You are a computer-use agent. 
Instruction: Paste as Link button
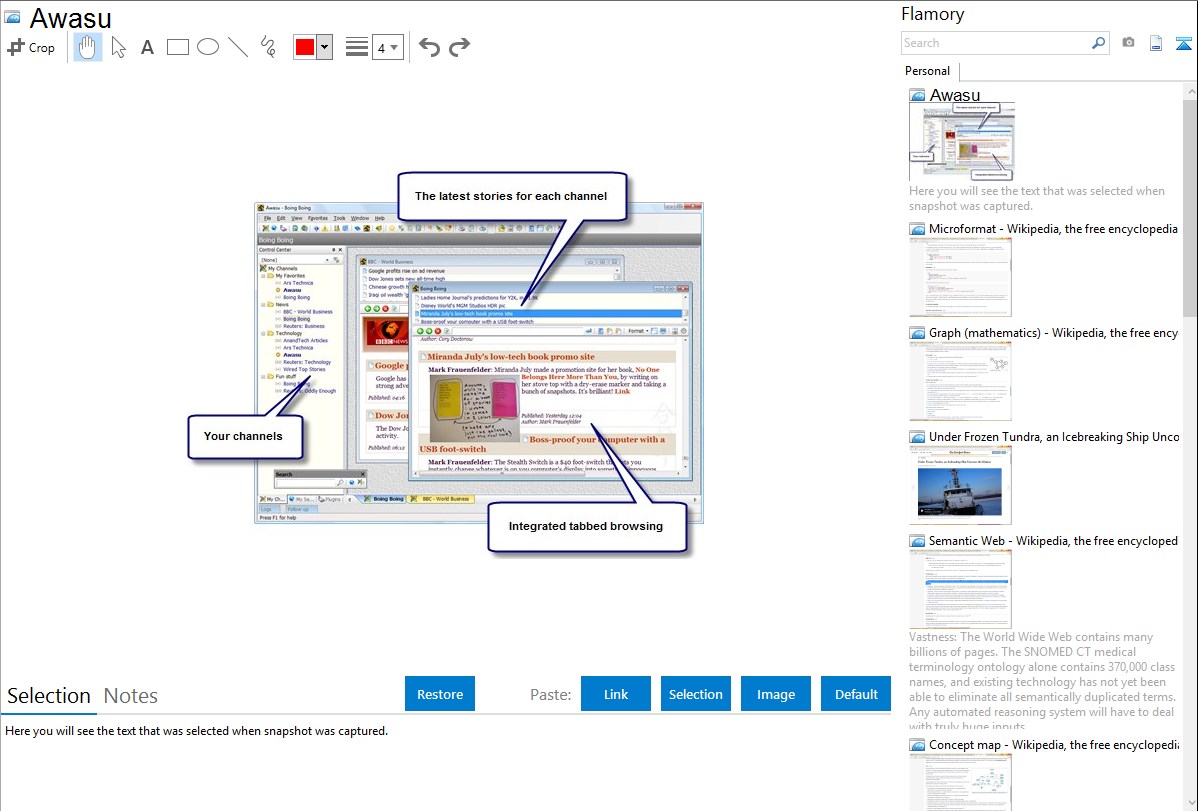pyautogui.click(x=616, y=694)
